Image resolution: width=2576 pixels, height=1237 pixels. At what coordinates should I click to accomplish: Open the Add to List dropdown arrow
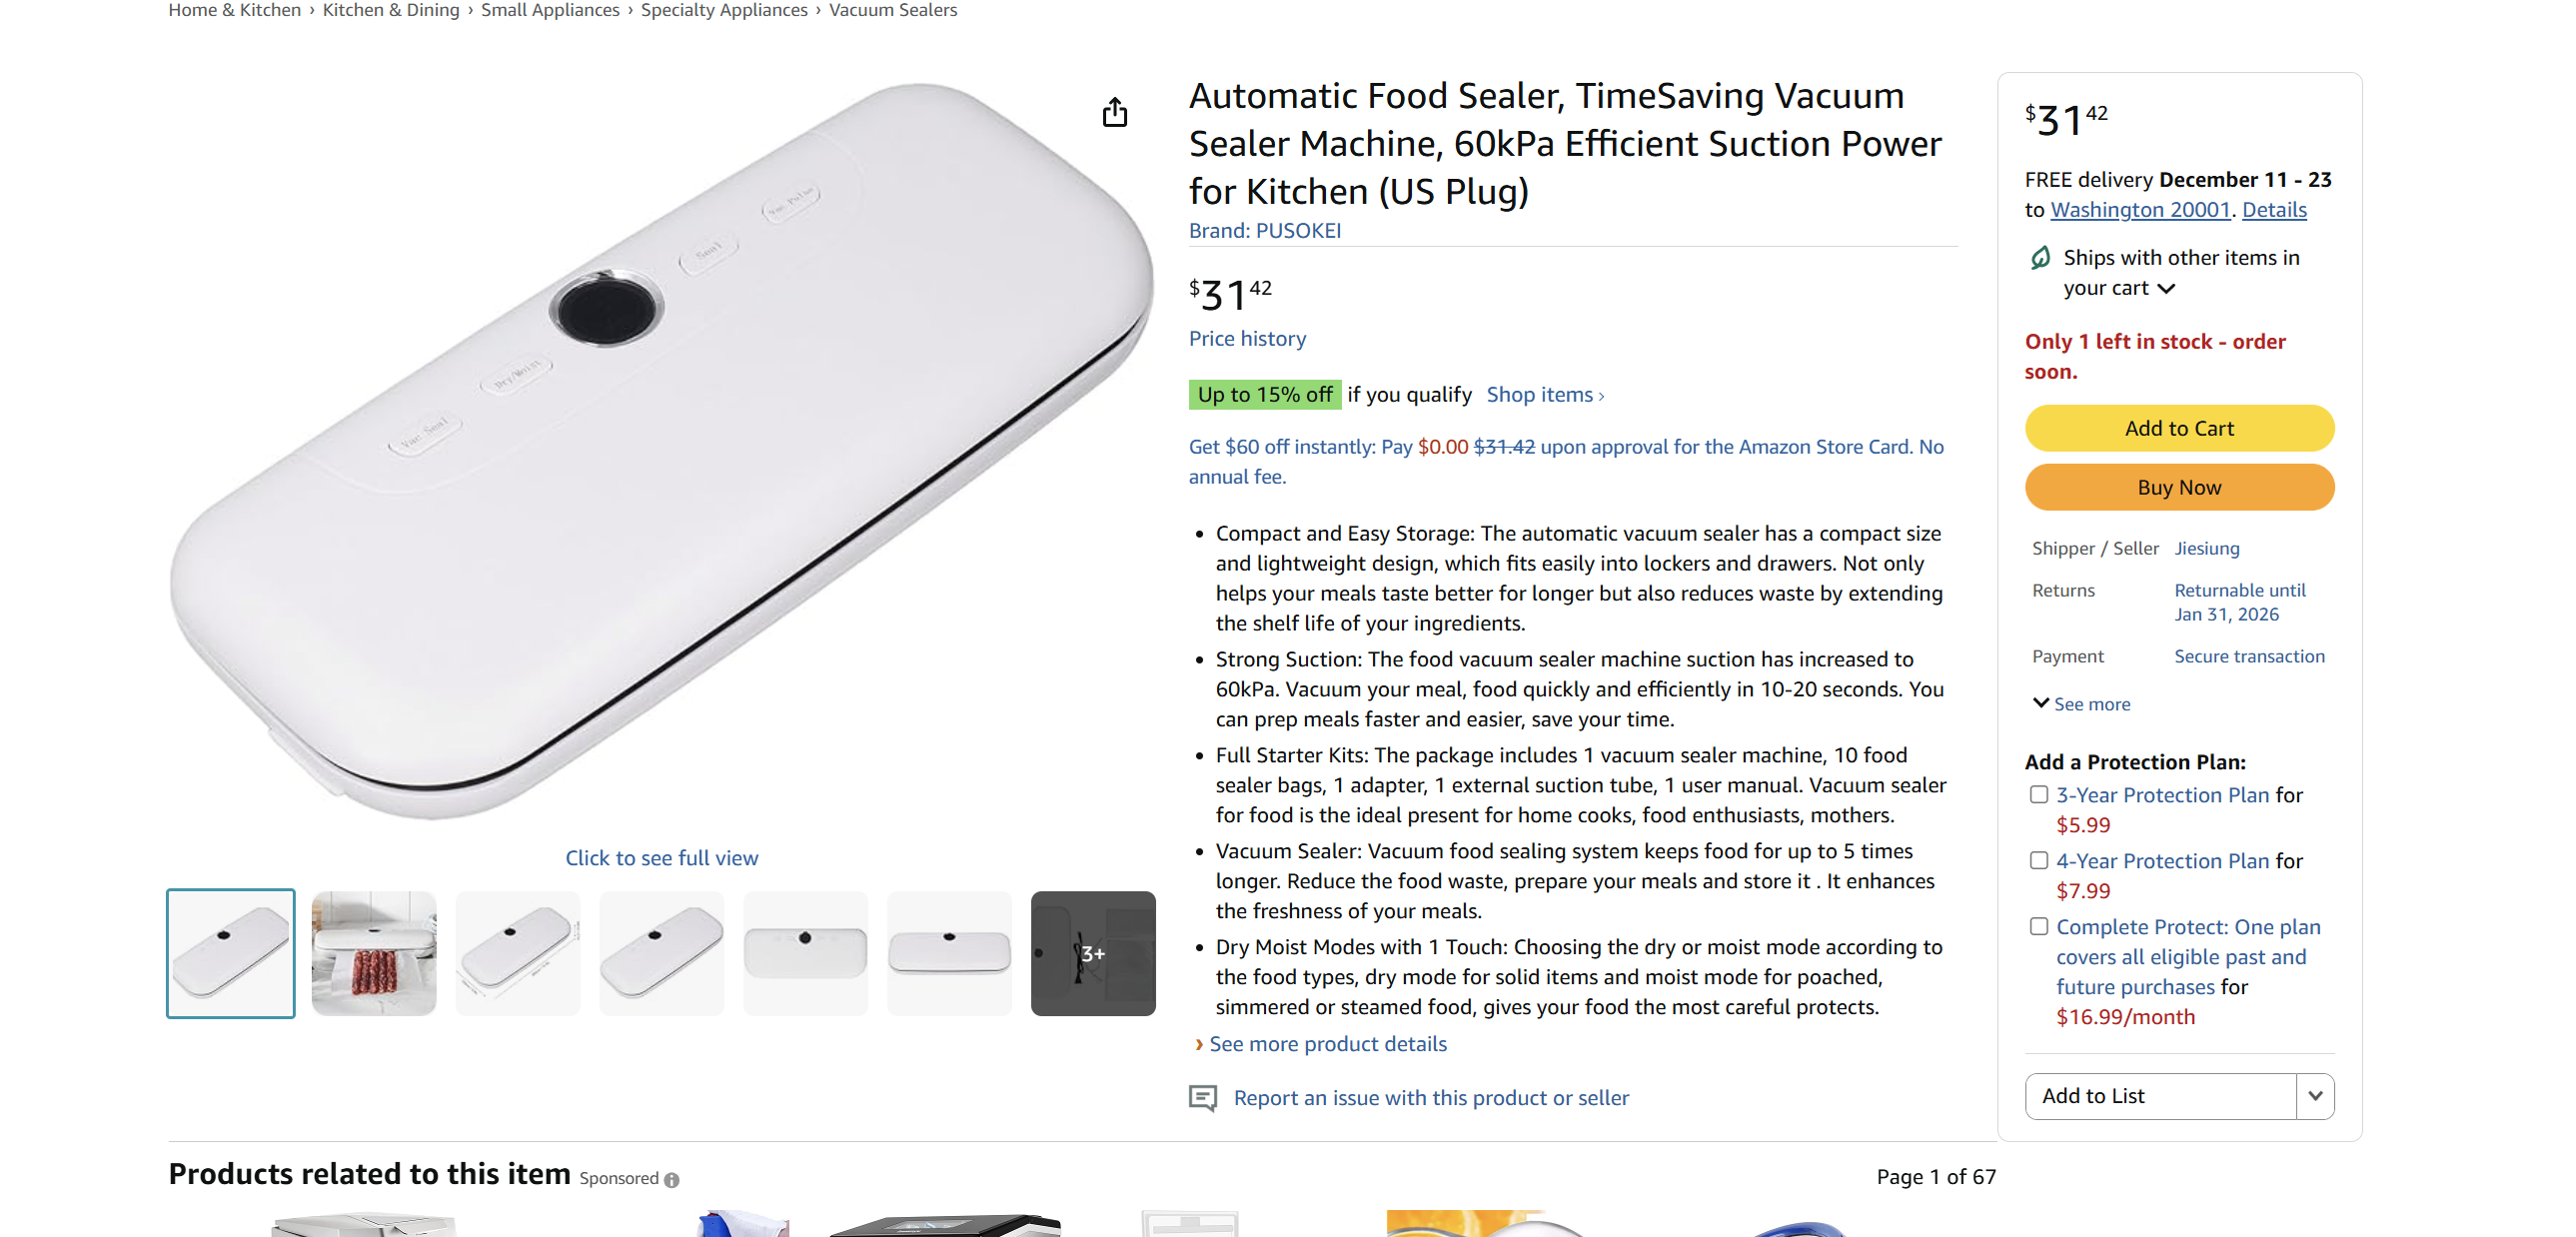click(2316, 1096)
